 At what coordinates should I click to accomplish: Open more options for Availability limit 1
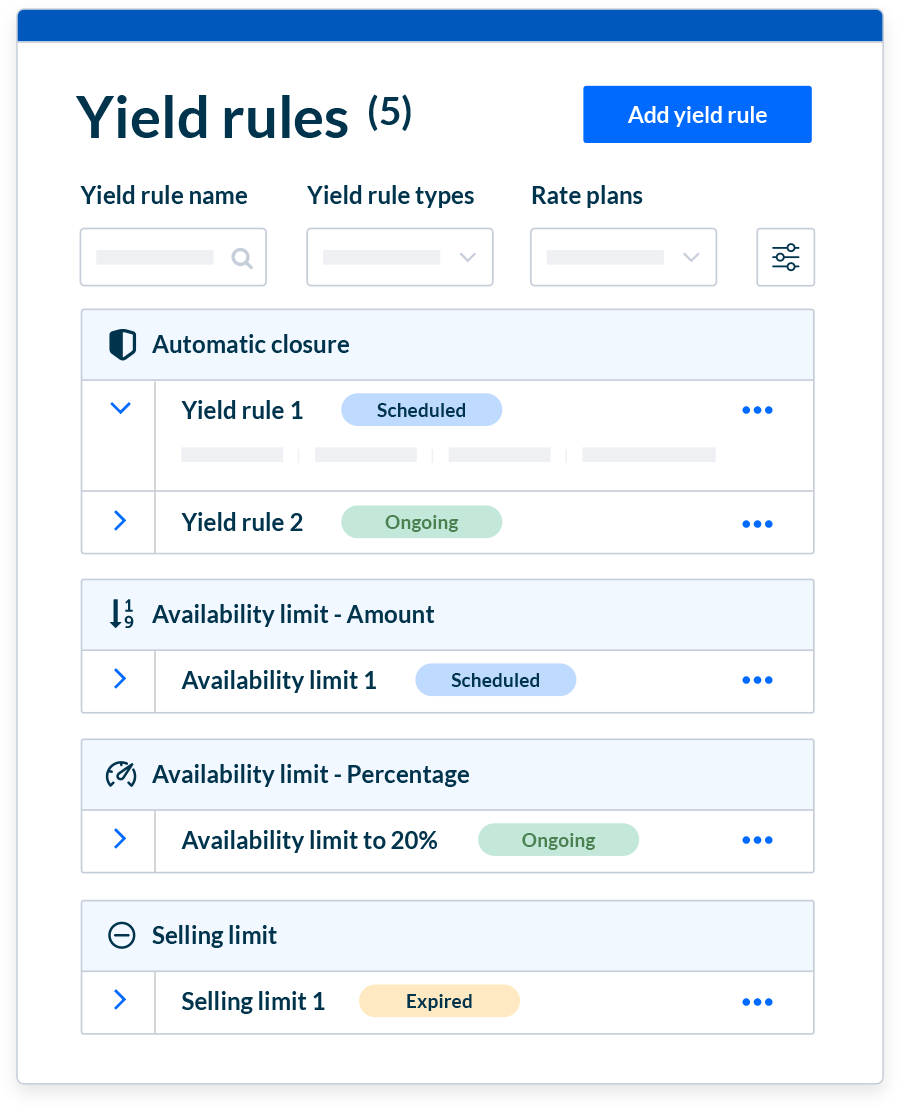(x=757, y=680)
